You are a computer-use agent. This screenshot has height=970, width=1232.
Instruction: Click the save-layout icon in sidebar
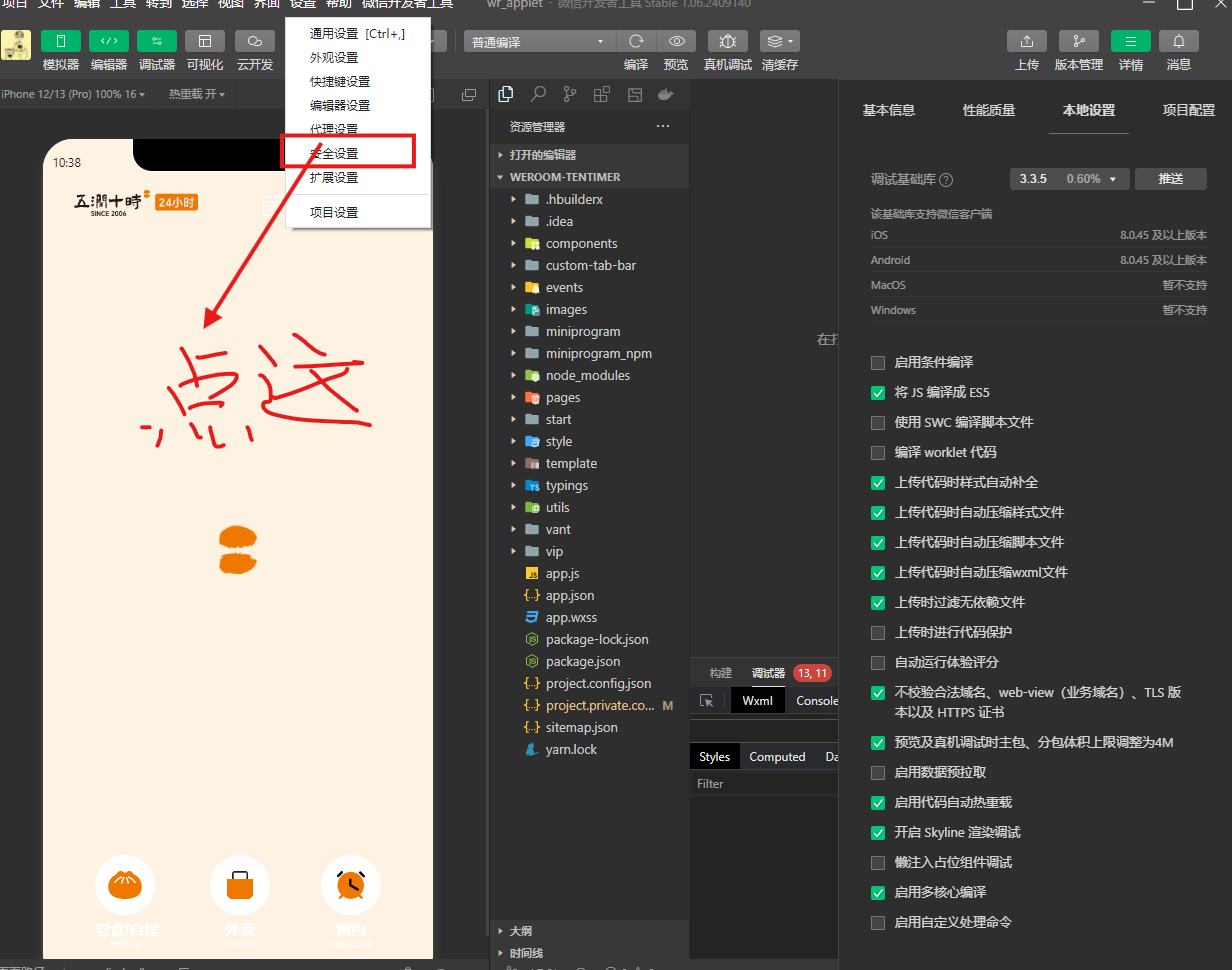click(x=634, y=95)
